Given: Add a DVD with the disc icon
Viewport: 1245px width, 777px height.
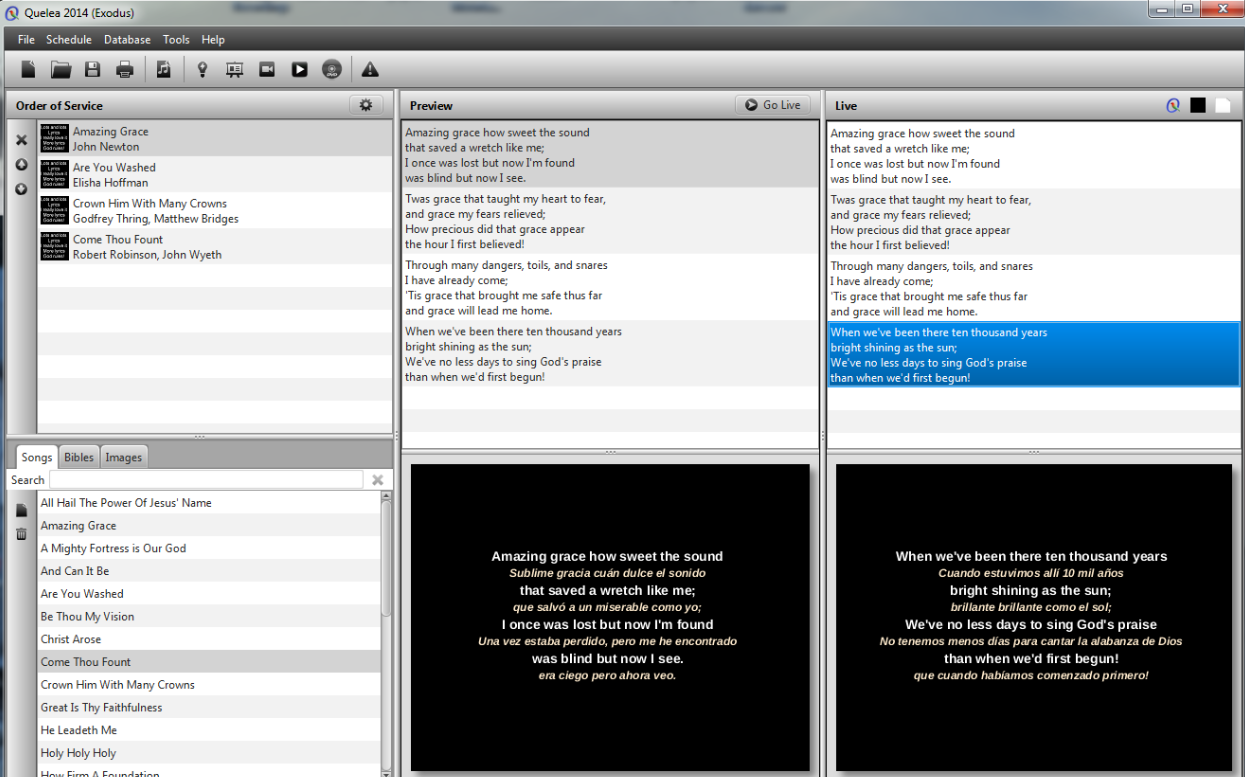Looking at the screenshot, I should click(332, 69).
